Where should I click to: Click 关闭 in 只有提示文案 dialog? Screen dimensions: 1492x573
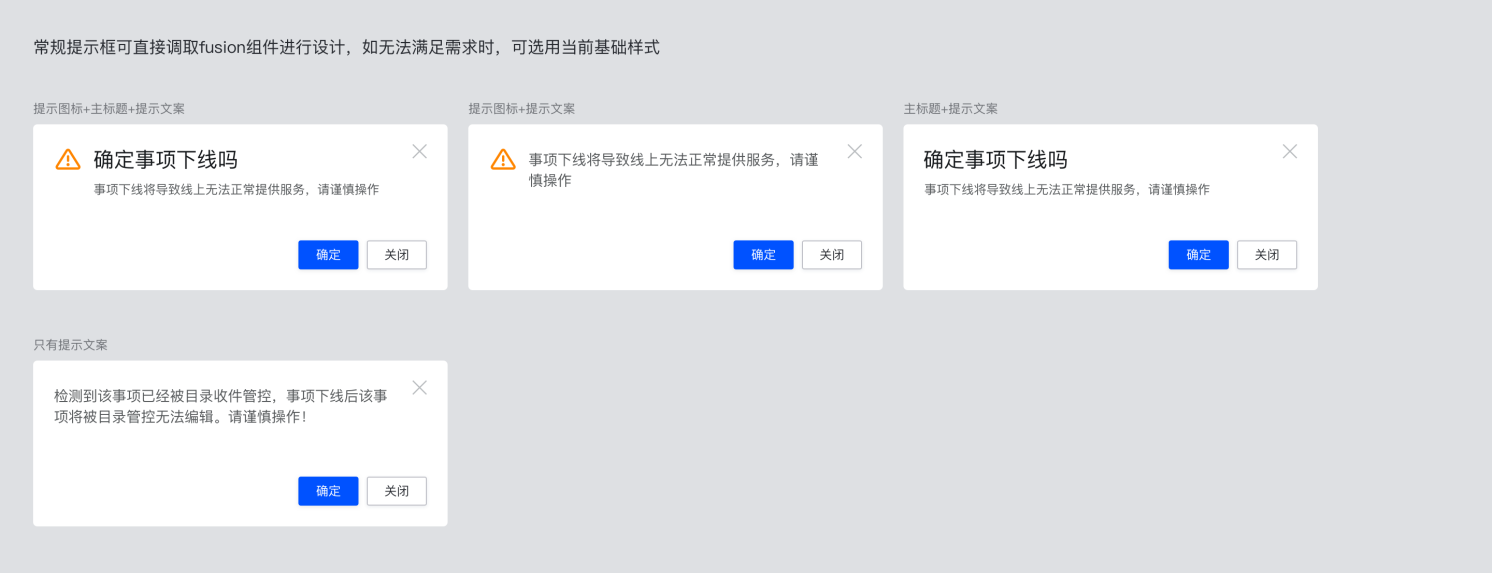click(397, 491)
